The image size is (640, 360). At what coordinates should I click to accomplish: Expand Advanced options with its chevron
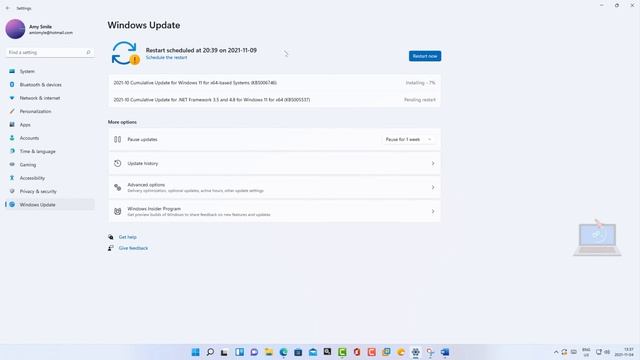tap(433, 187)
